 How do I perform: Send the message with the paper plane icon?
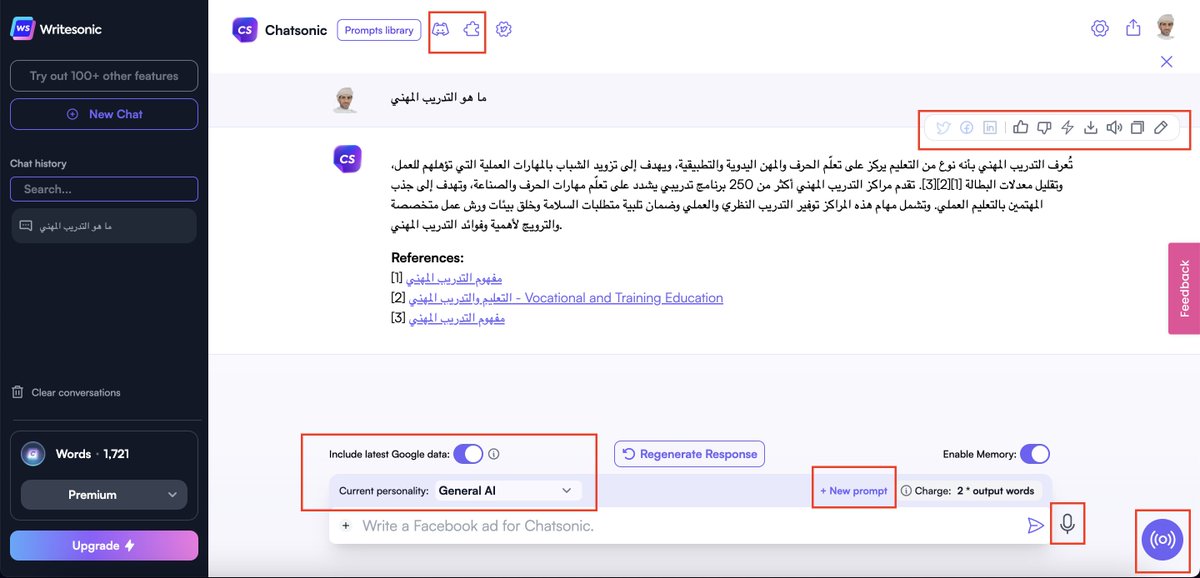[x=1035, y=525]
